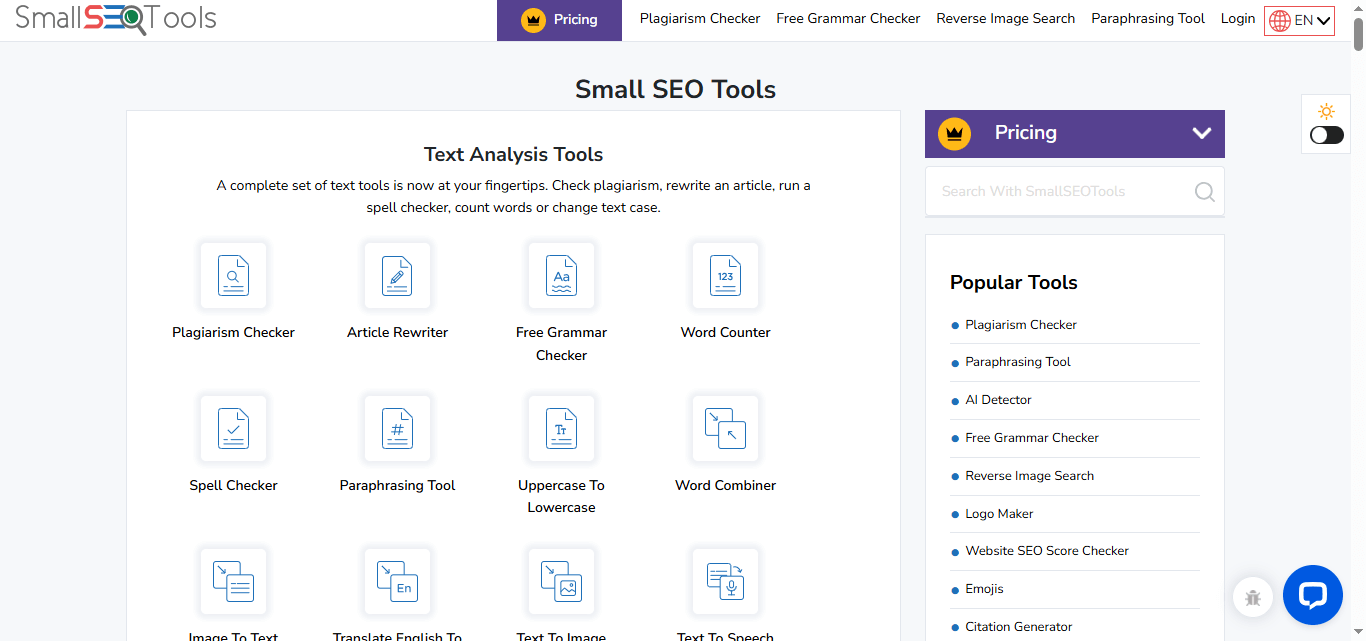This screenshot has width=1366, height=641.
Task: Open the Text To Speech tool icon
Action: click(725, 581)
